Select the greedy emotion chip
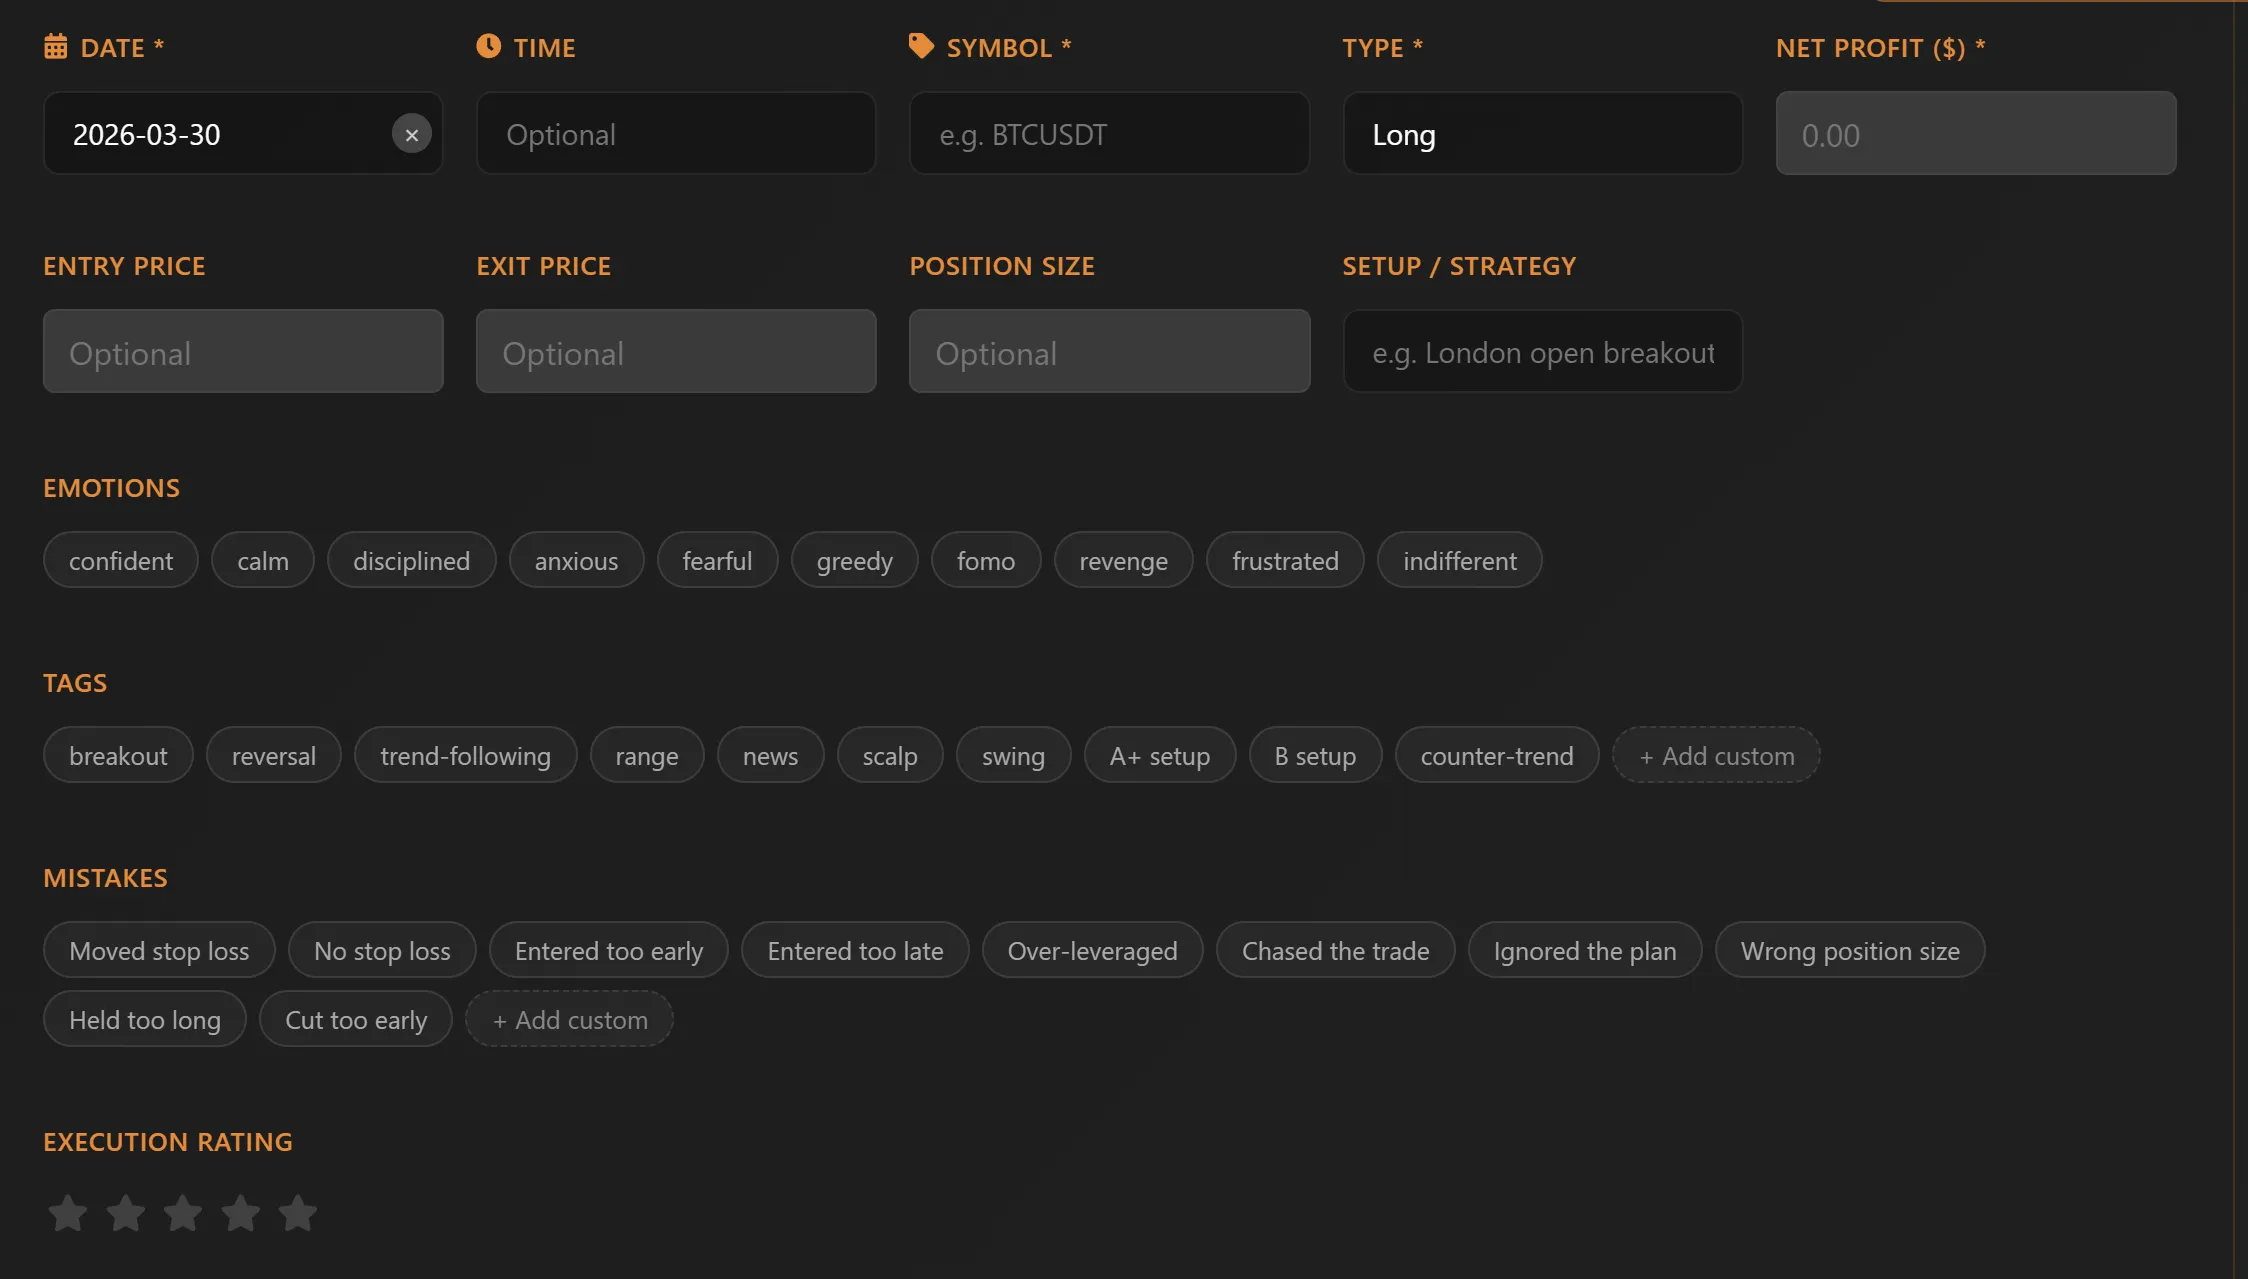Screen dimensions: 2248x1279 tap(855, 560)
